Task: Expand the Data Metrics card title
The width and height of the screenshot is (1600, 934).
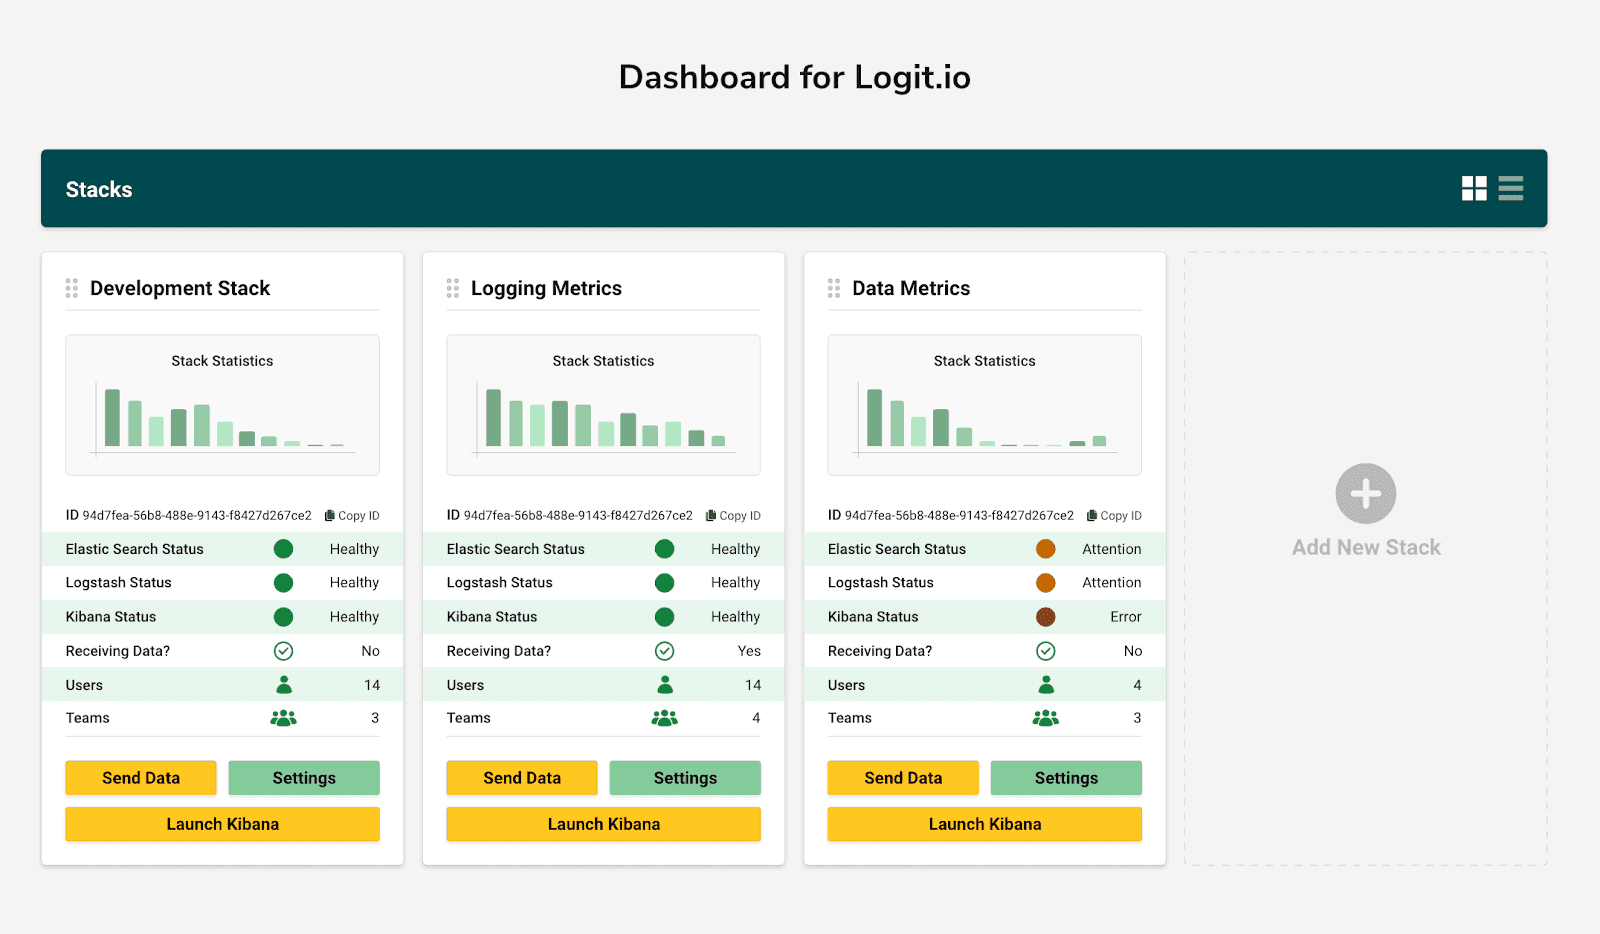Action: click(x=910, y=288)
